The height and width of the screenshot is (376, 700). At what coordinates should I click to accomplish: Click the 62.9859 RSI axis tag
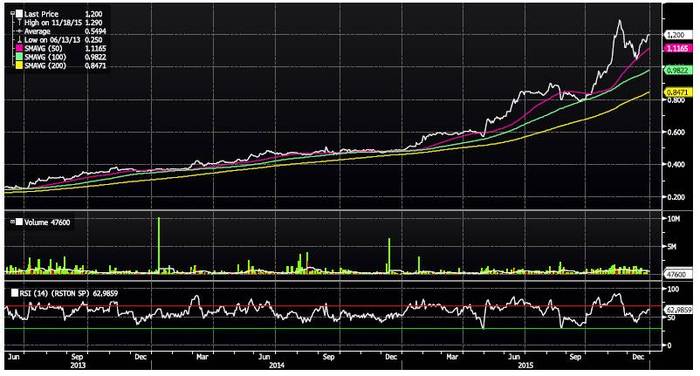pyautogui.click(x=678, y=309)
